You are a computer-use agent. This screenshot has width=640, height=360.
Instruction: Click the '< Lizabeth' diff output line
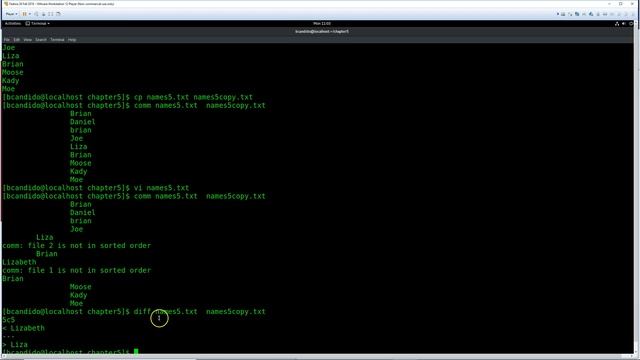[x=24, y=328]
